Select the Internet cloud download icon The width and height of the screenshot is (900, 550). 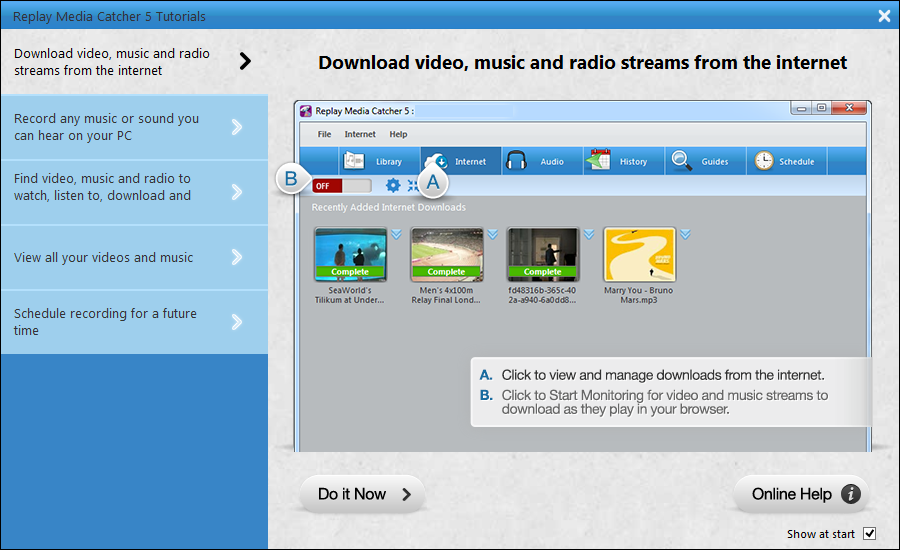[437, 160]
